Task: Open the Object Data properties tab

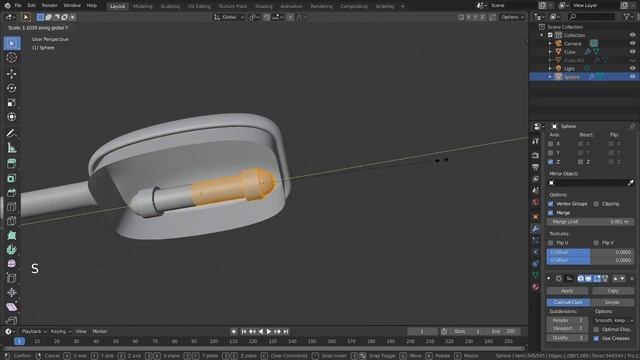Action: coord(536,275)
